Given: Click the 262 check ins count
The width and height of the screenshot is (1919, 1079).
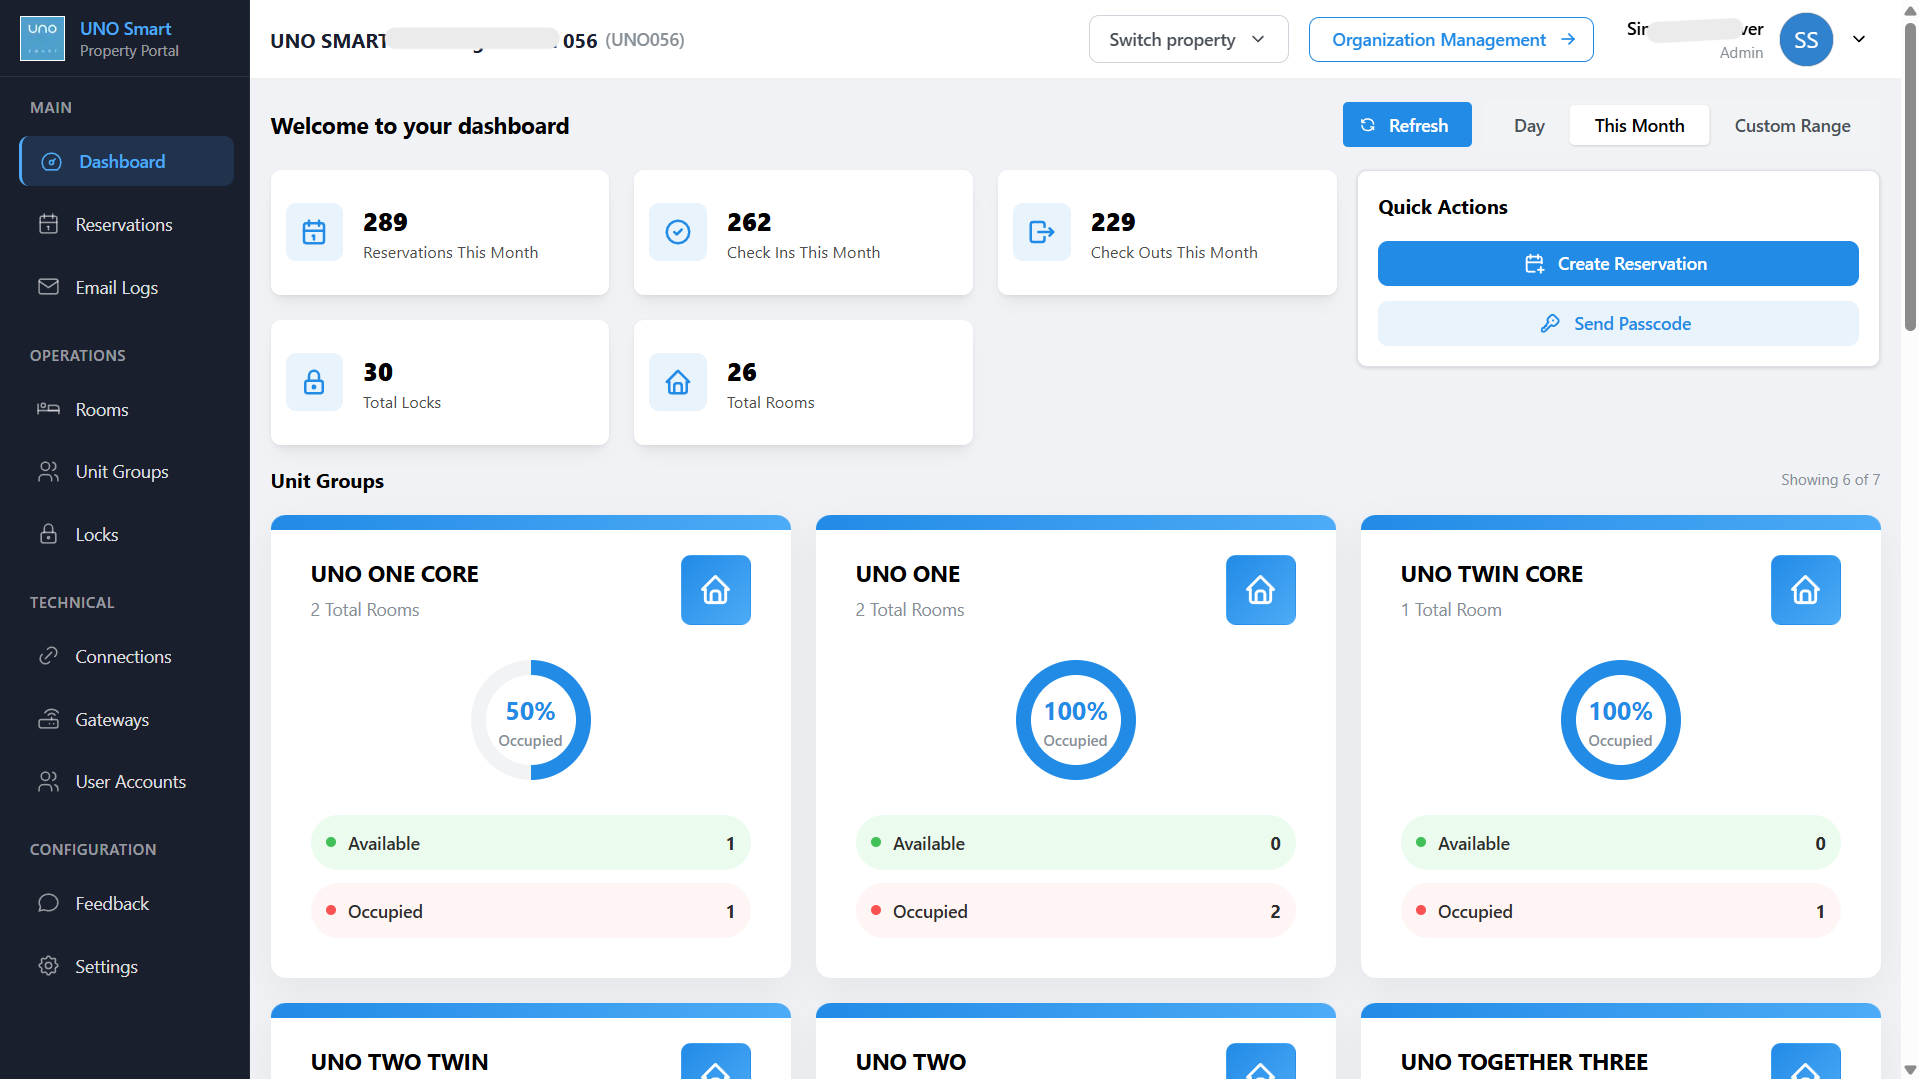Looking at the screenshot, I should pyautogui.click(x=749, y=222).
